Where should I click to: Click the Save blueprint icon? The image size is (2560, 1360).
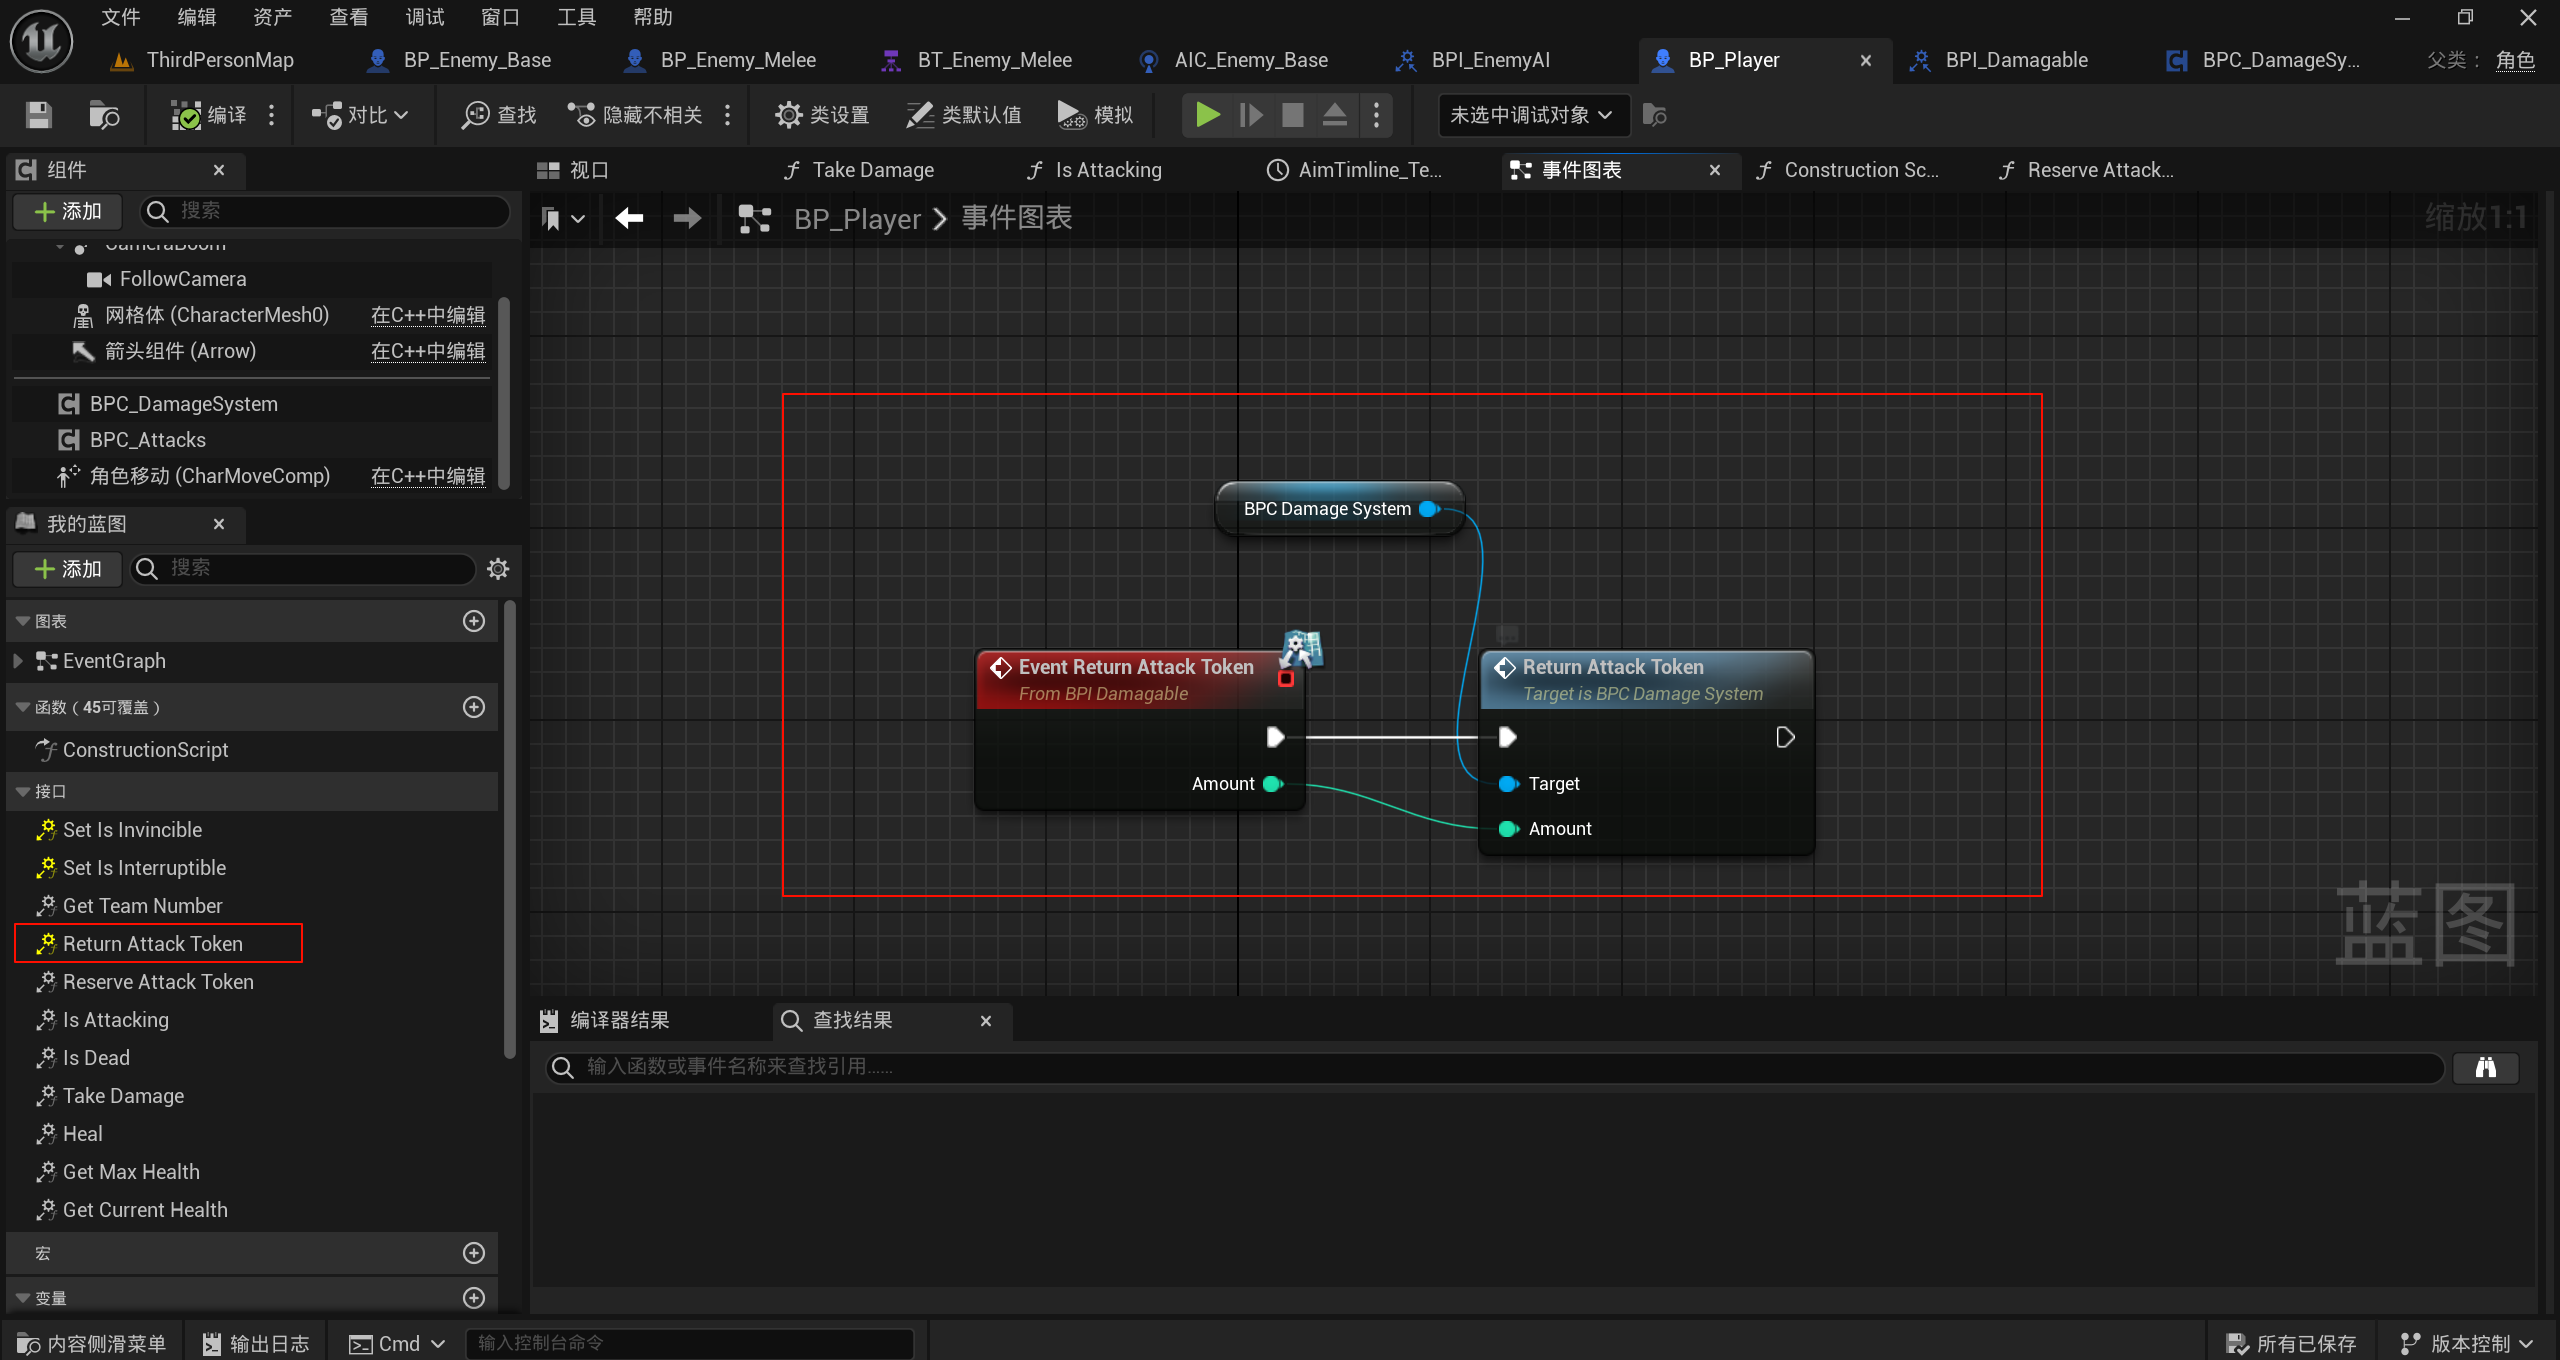tap(38, 115)
